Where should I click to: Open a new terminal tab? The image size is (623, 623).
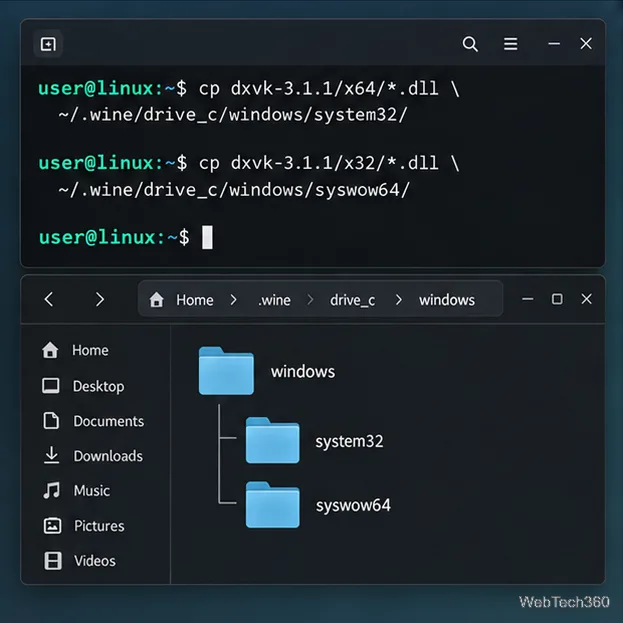(x=48, y=44)
